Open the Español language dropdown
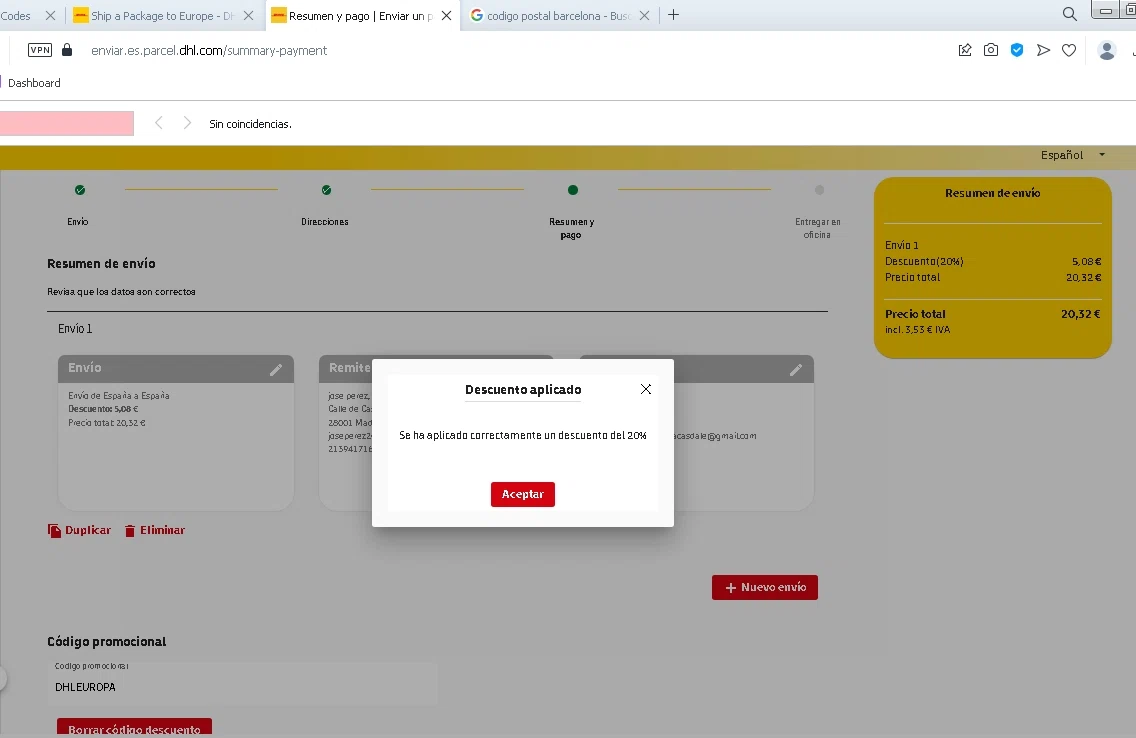 pyautogui.click(x=1072, y=155)
